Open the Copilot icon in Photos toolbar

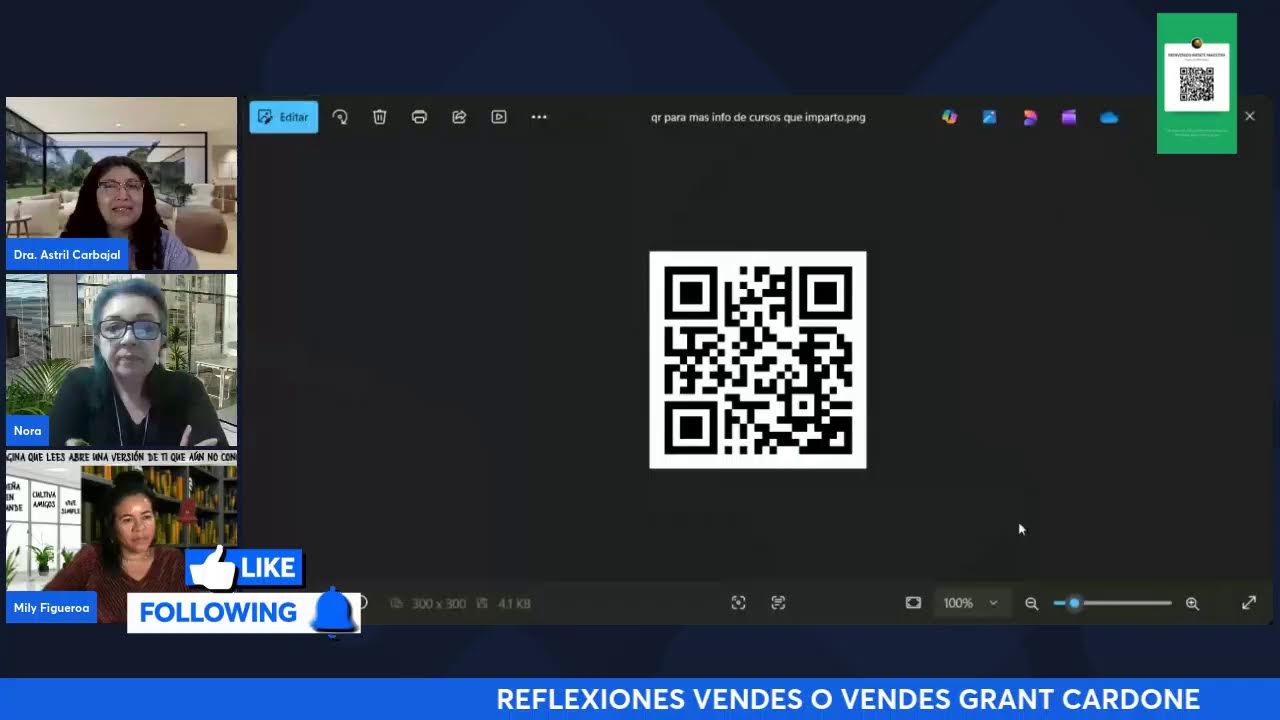pos(949,117)
